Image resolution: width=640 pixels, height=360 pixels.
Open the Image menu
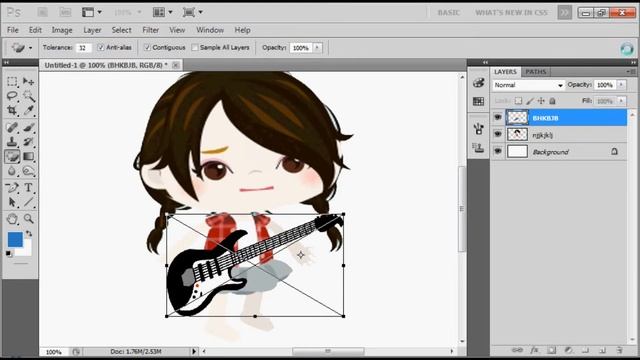[x=62, y=30]
